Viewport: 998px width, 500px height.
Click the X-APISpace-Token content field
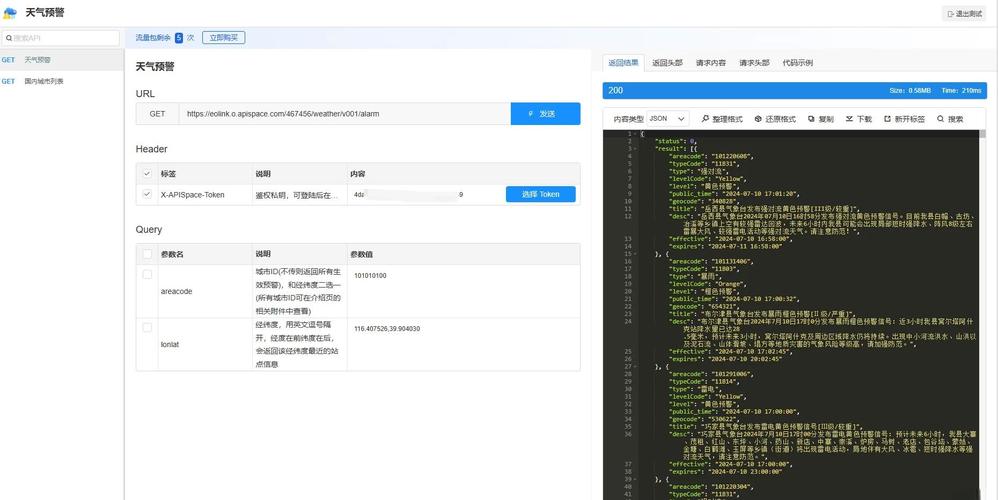tap(425, 195)
